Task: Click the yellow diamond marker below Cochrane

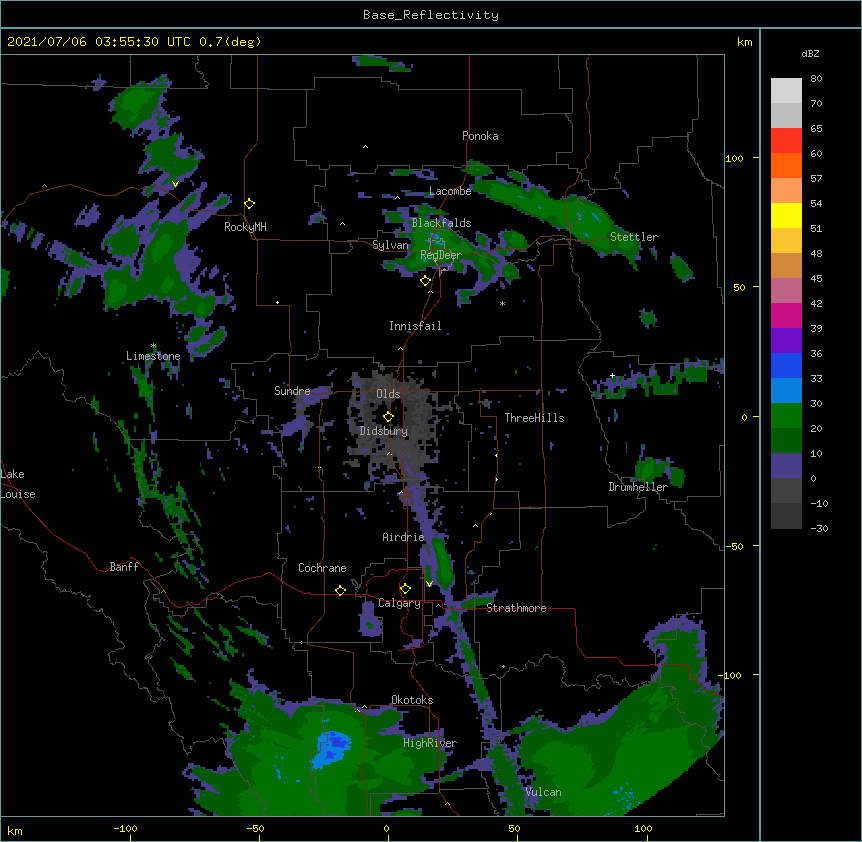Action: coord(340,590)
